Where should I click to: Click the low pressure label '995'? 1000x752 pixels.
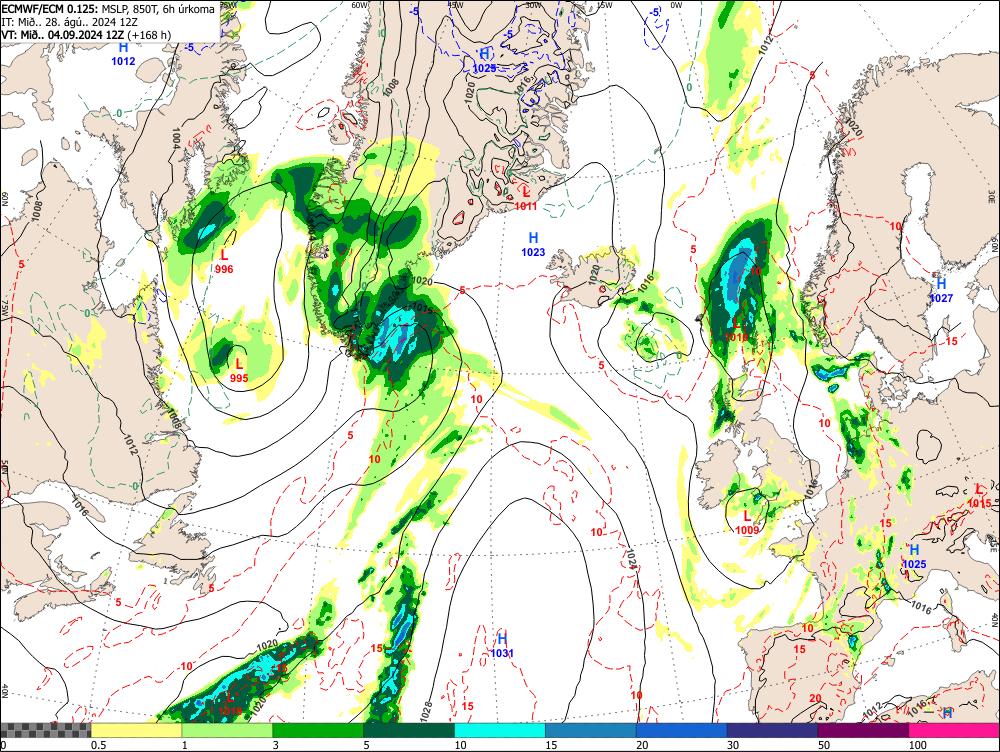pos(239,378)
